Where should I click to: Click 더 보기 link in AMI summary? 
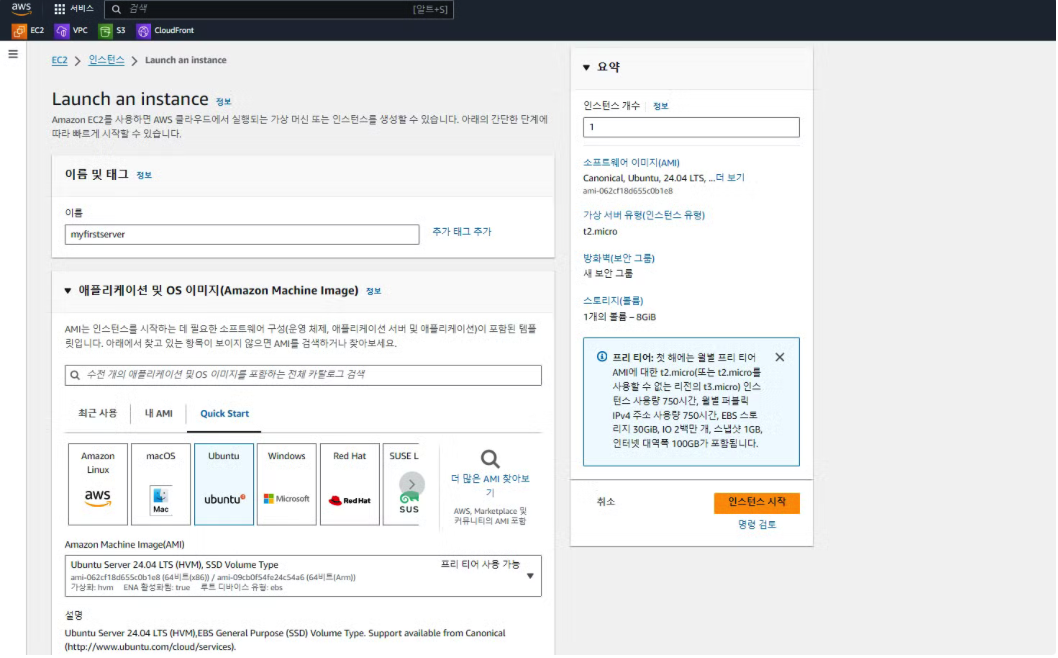[x=729, y=177]
